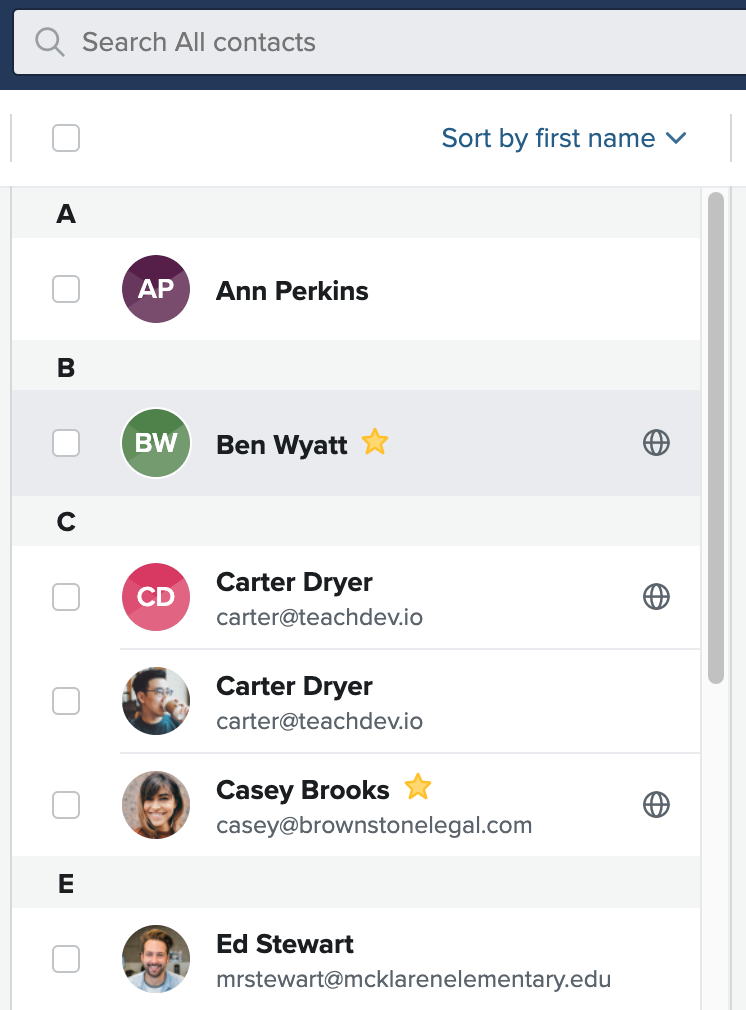Viewport: 746px width, 1010px height.
Task: Click the AP avatar for Ann Perkins
Action: coord(156,289)
